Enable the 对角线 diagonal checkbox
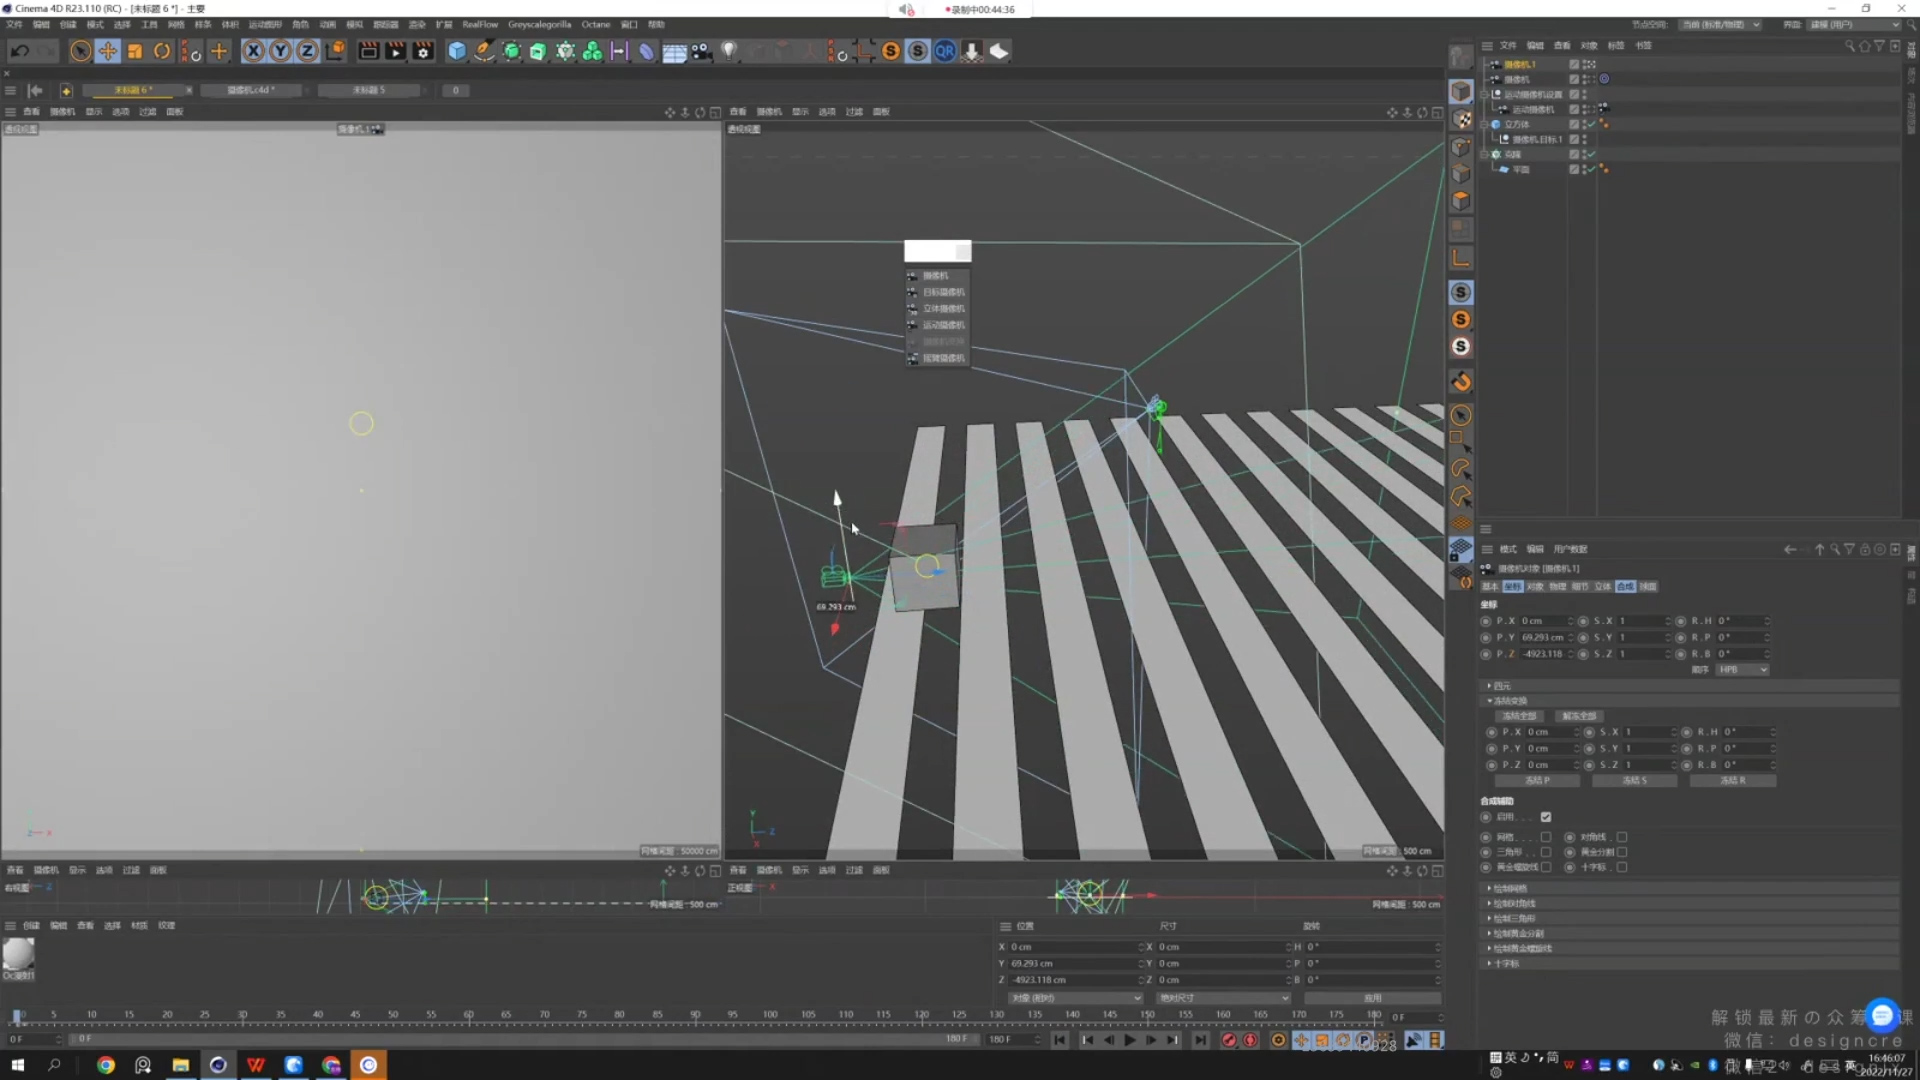The width and height of the screenshot is (1920, 1080). coord(1622,837)
